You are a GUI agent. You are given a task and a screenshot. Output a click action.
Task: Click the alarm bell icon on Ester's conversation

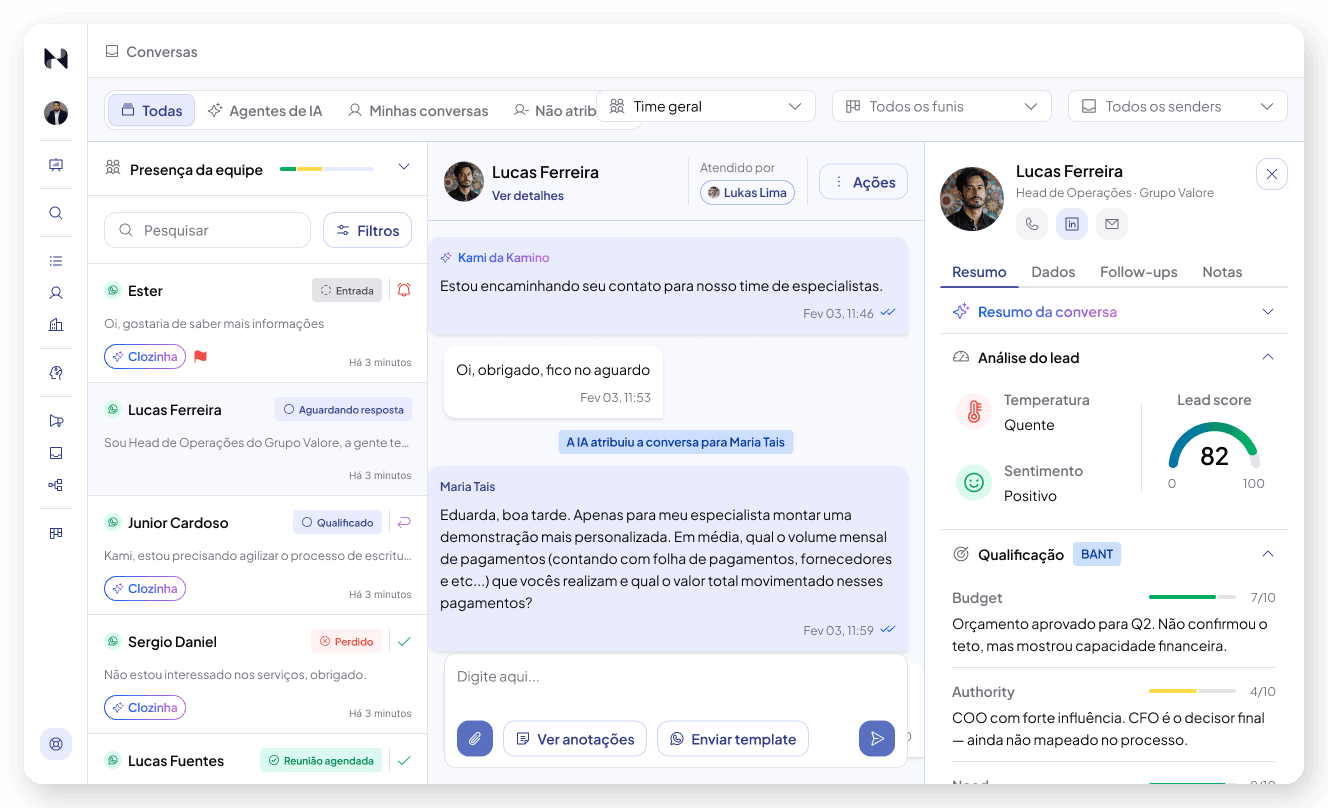tap(404, 290)
